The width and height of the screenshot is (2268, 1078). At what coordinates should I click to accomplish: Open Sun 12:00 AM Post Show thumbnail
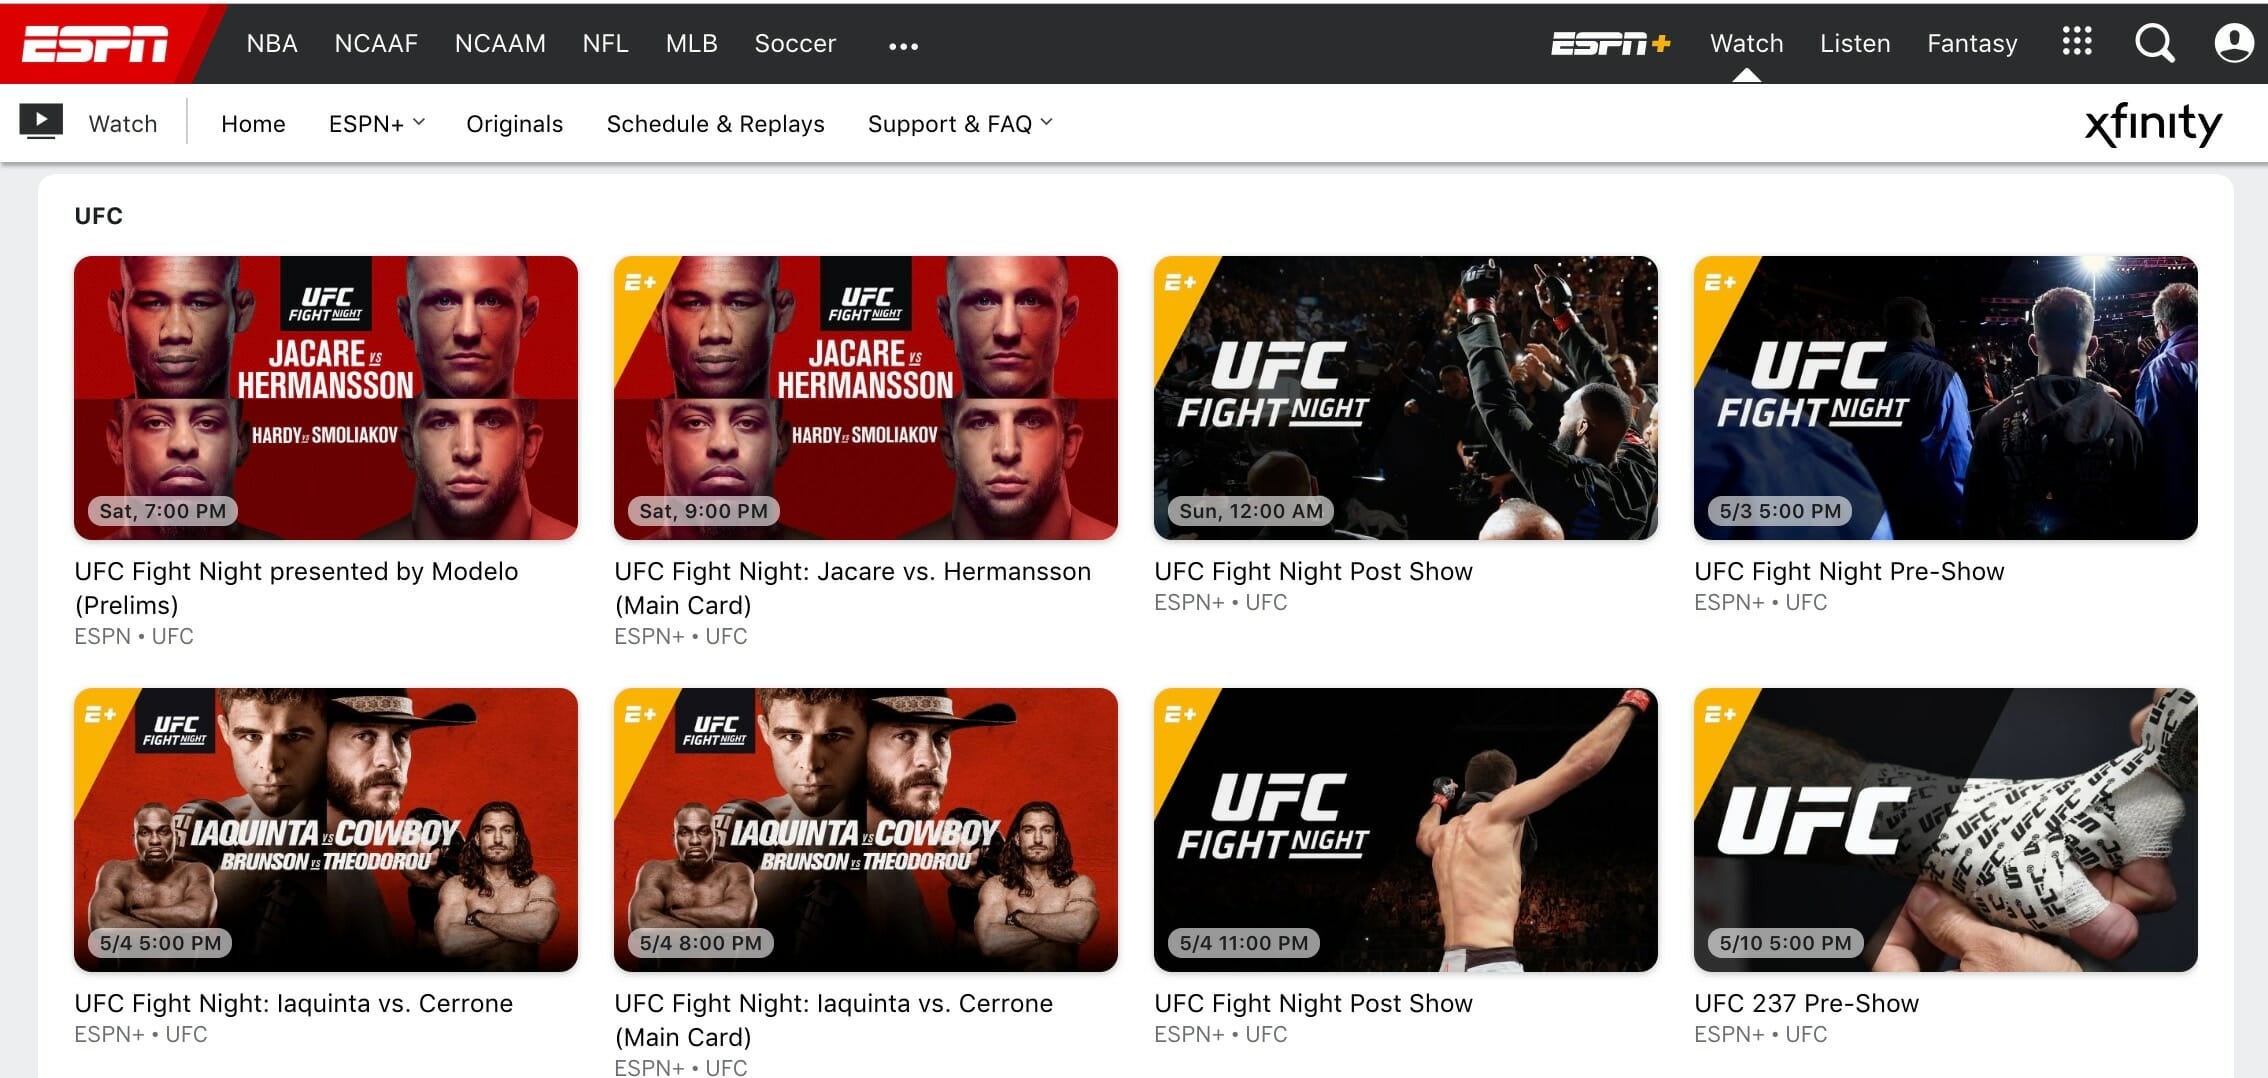1406,398
